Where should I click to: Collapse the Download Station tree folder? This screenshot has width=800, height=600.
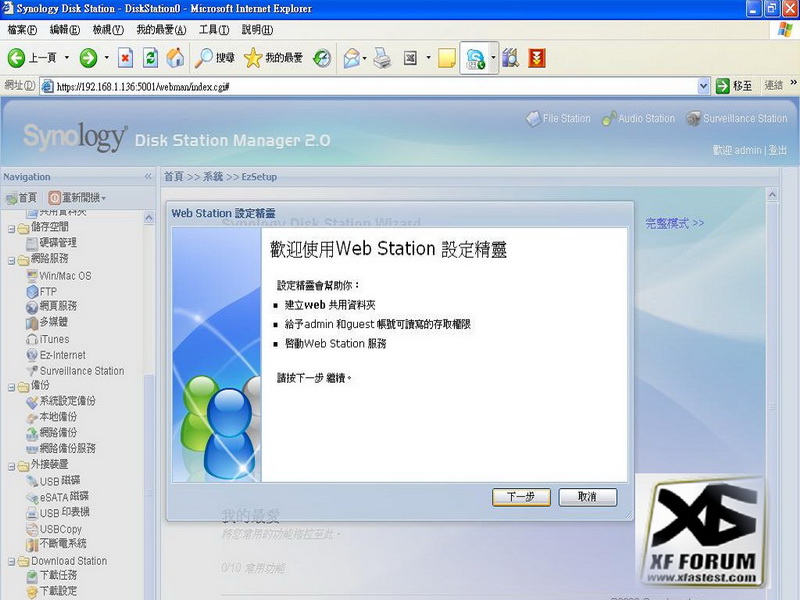point(11,562)
